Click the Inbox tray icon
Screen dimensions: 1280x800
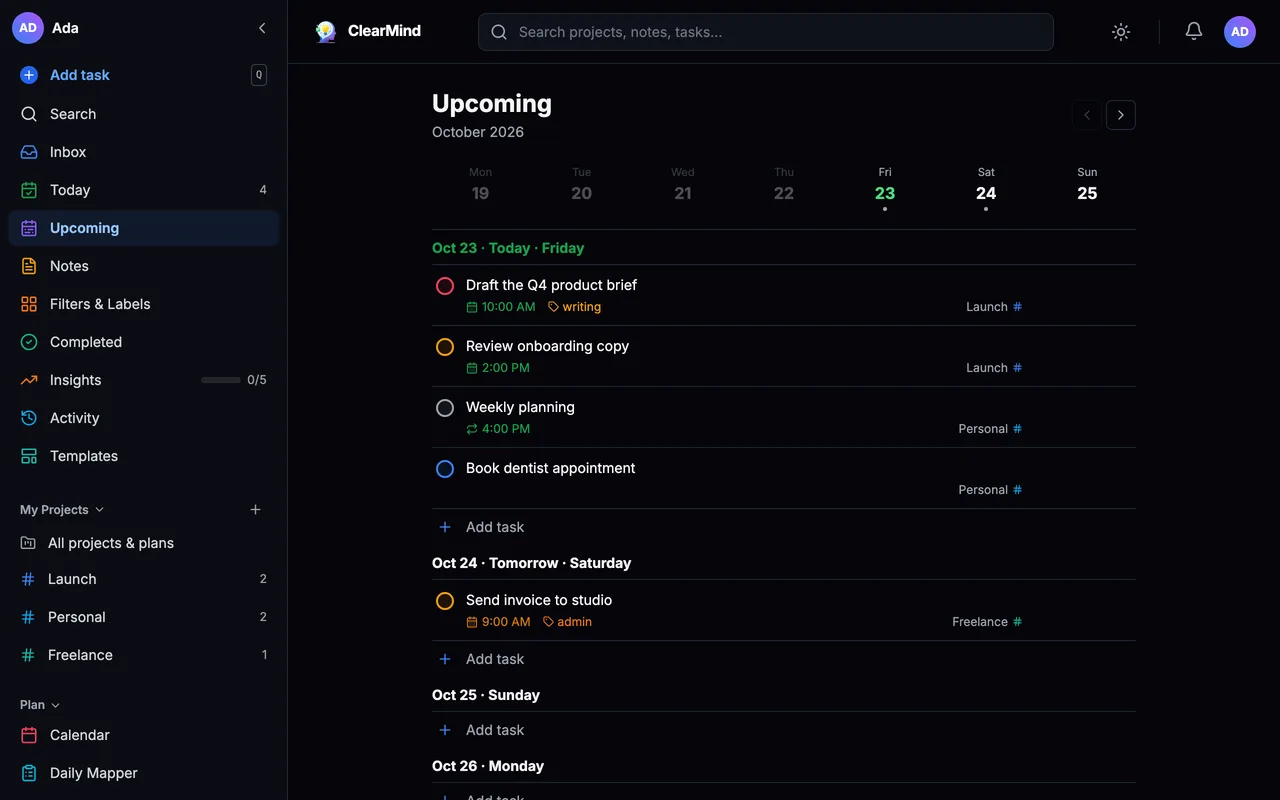tap(29, 152)
